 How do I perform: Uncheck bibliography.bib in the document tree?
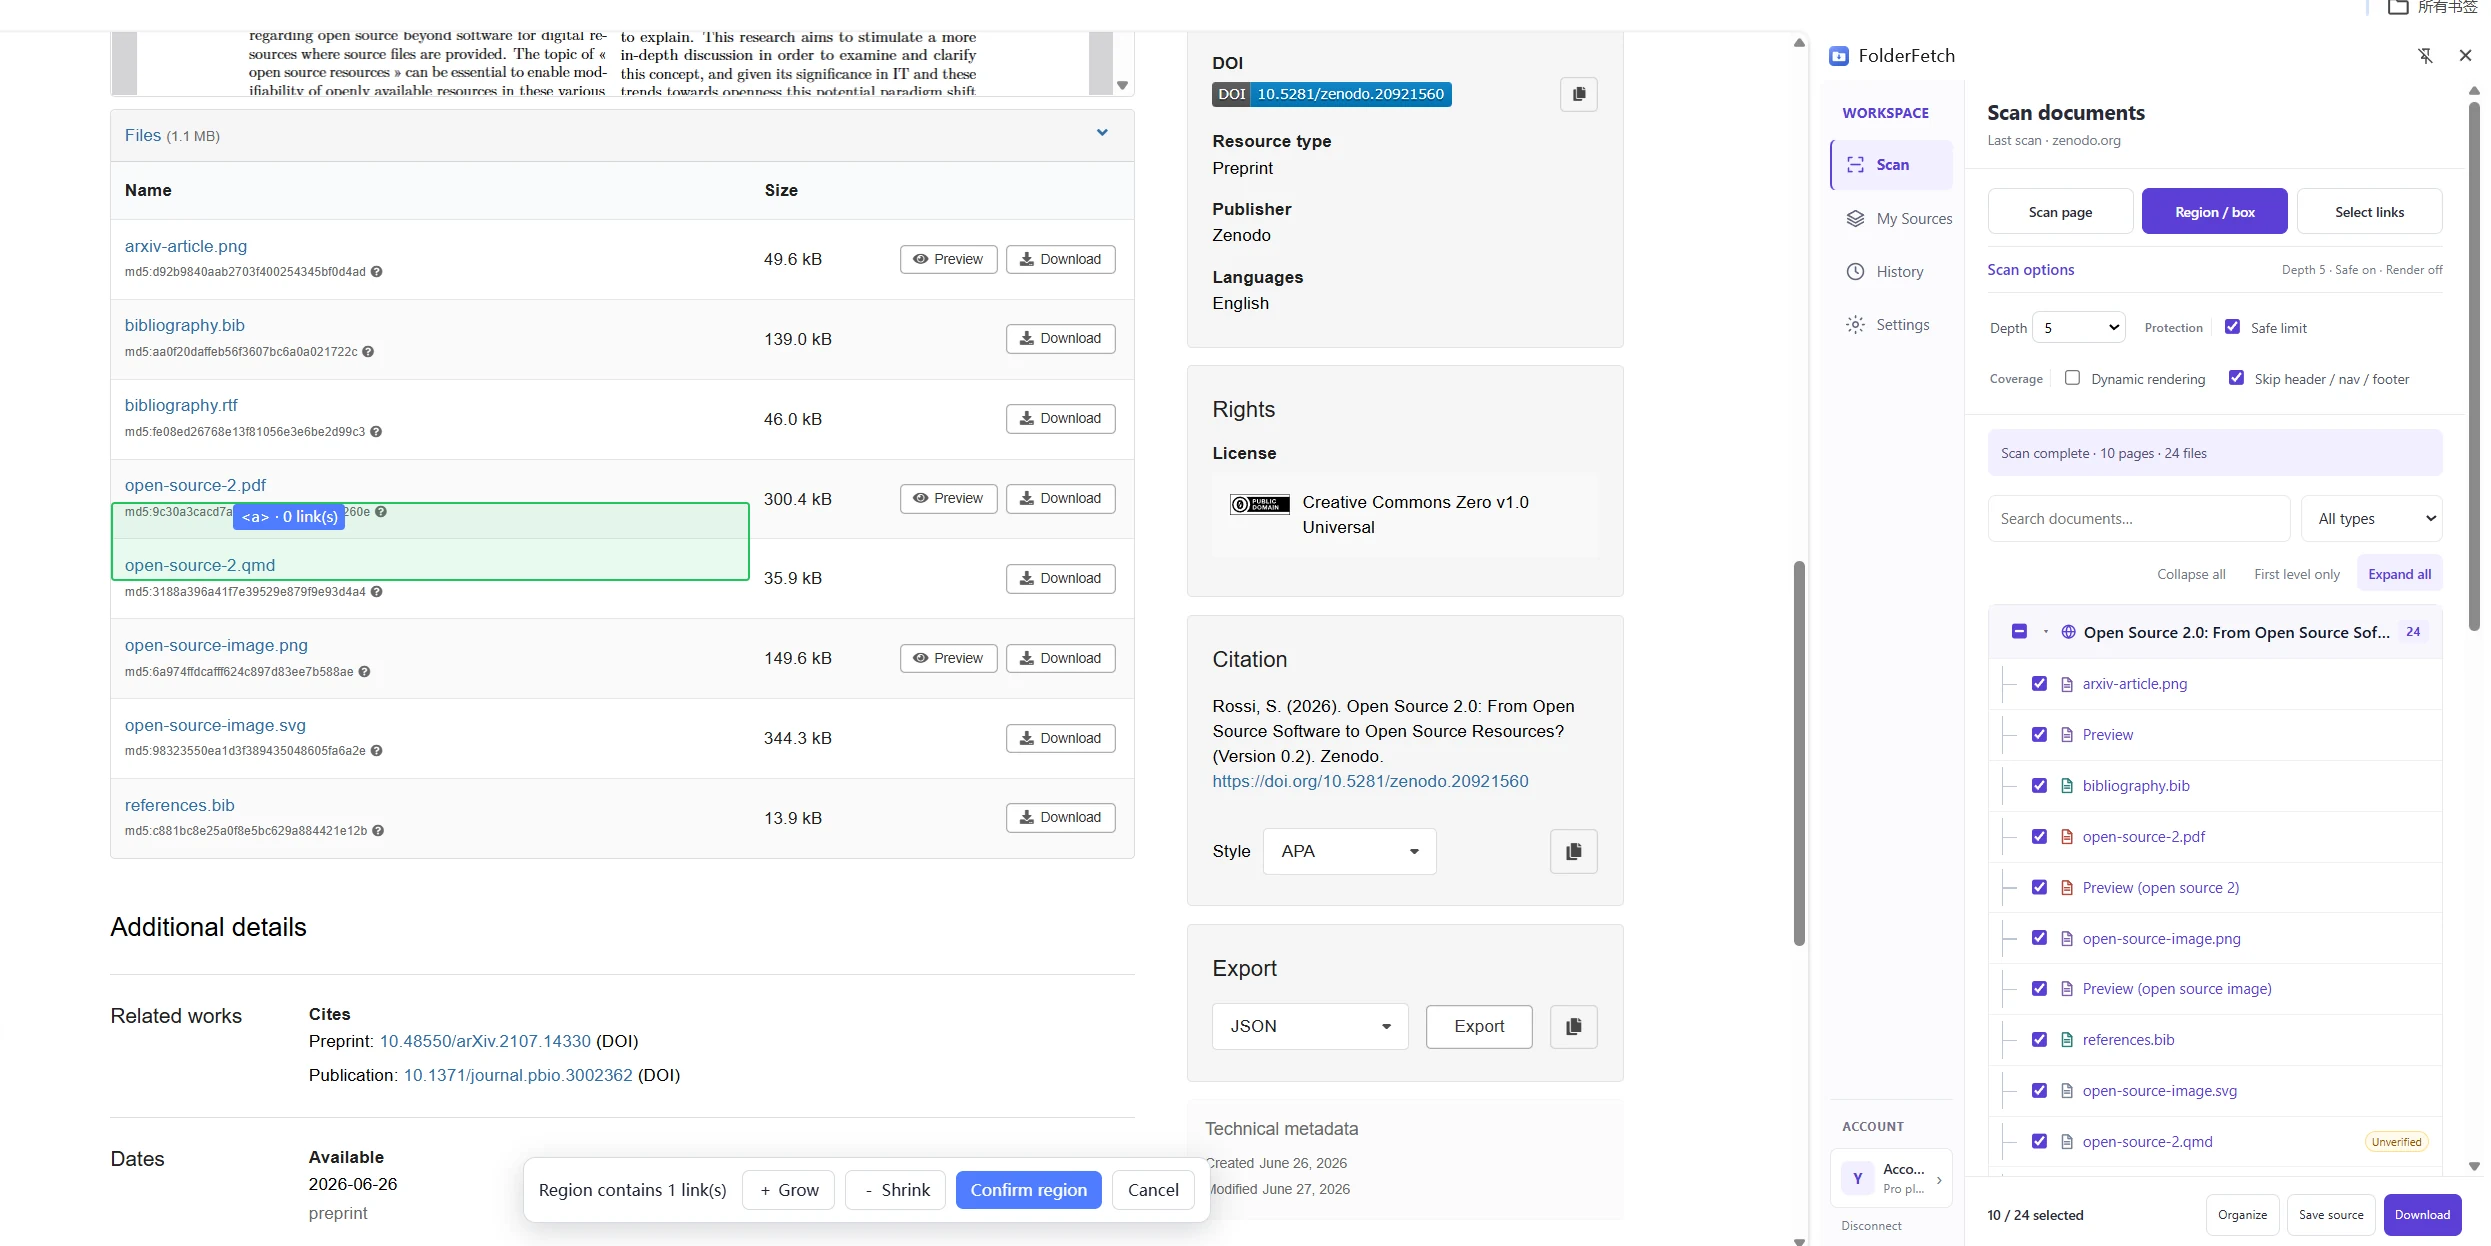coord(2039,786)
